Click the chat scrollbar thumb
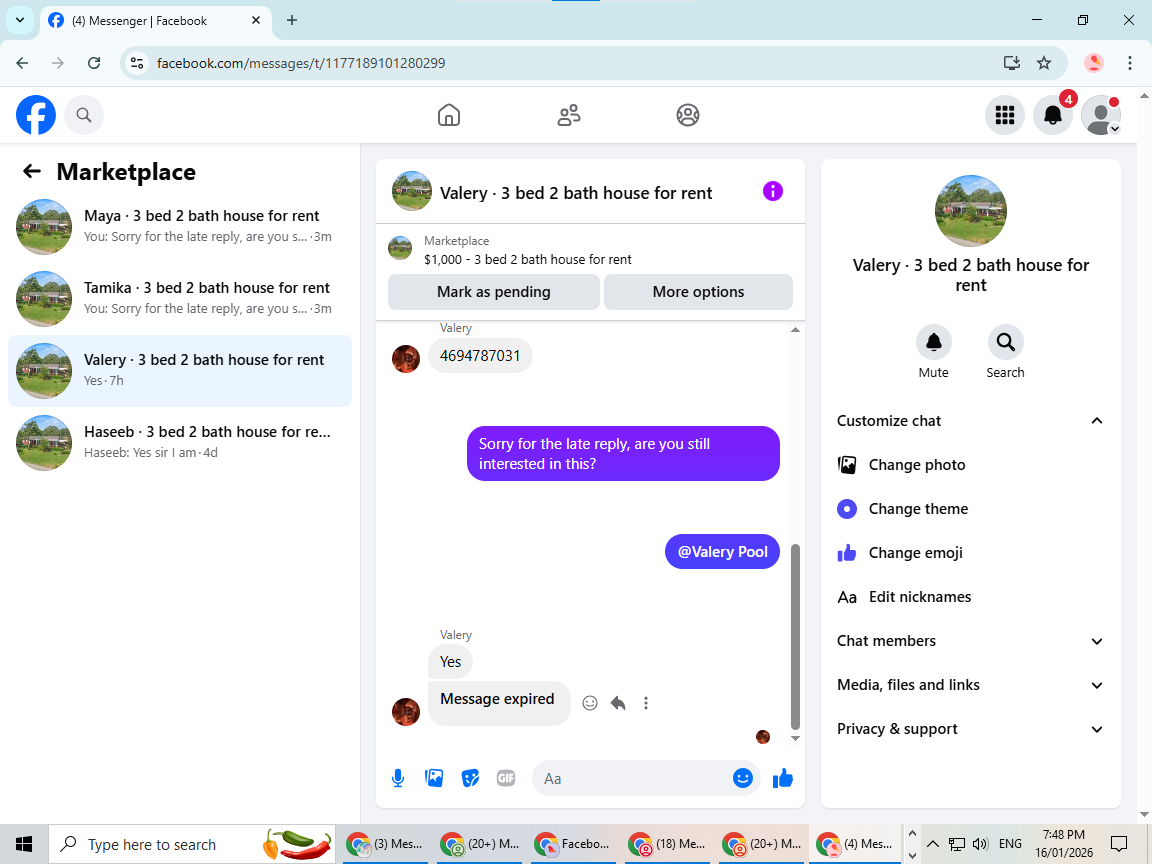This screenshot has width=1152, height=864. [795, 636]
